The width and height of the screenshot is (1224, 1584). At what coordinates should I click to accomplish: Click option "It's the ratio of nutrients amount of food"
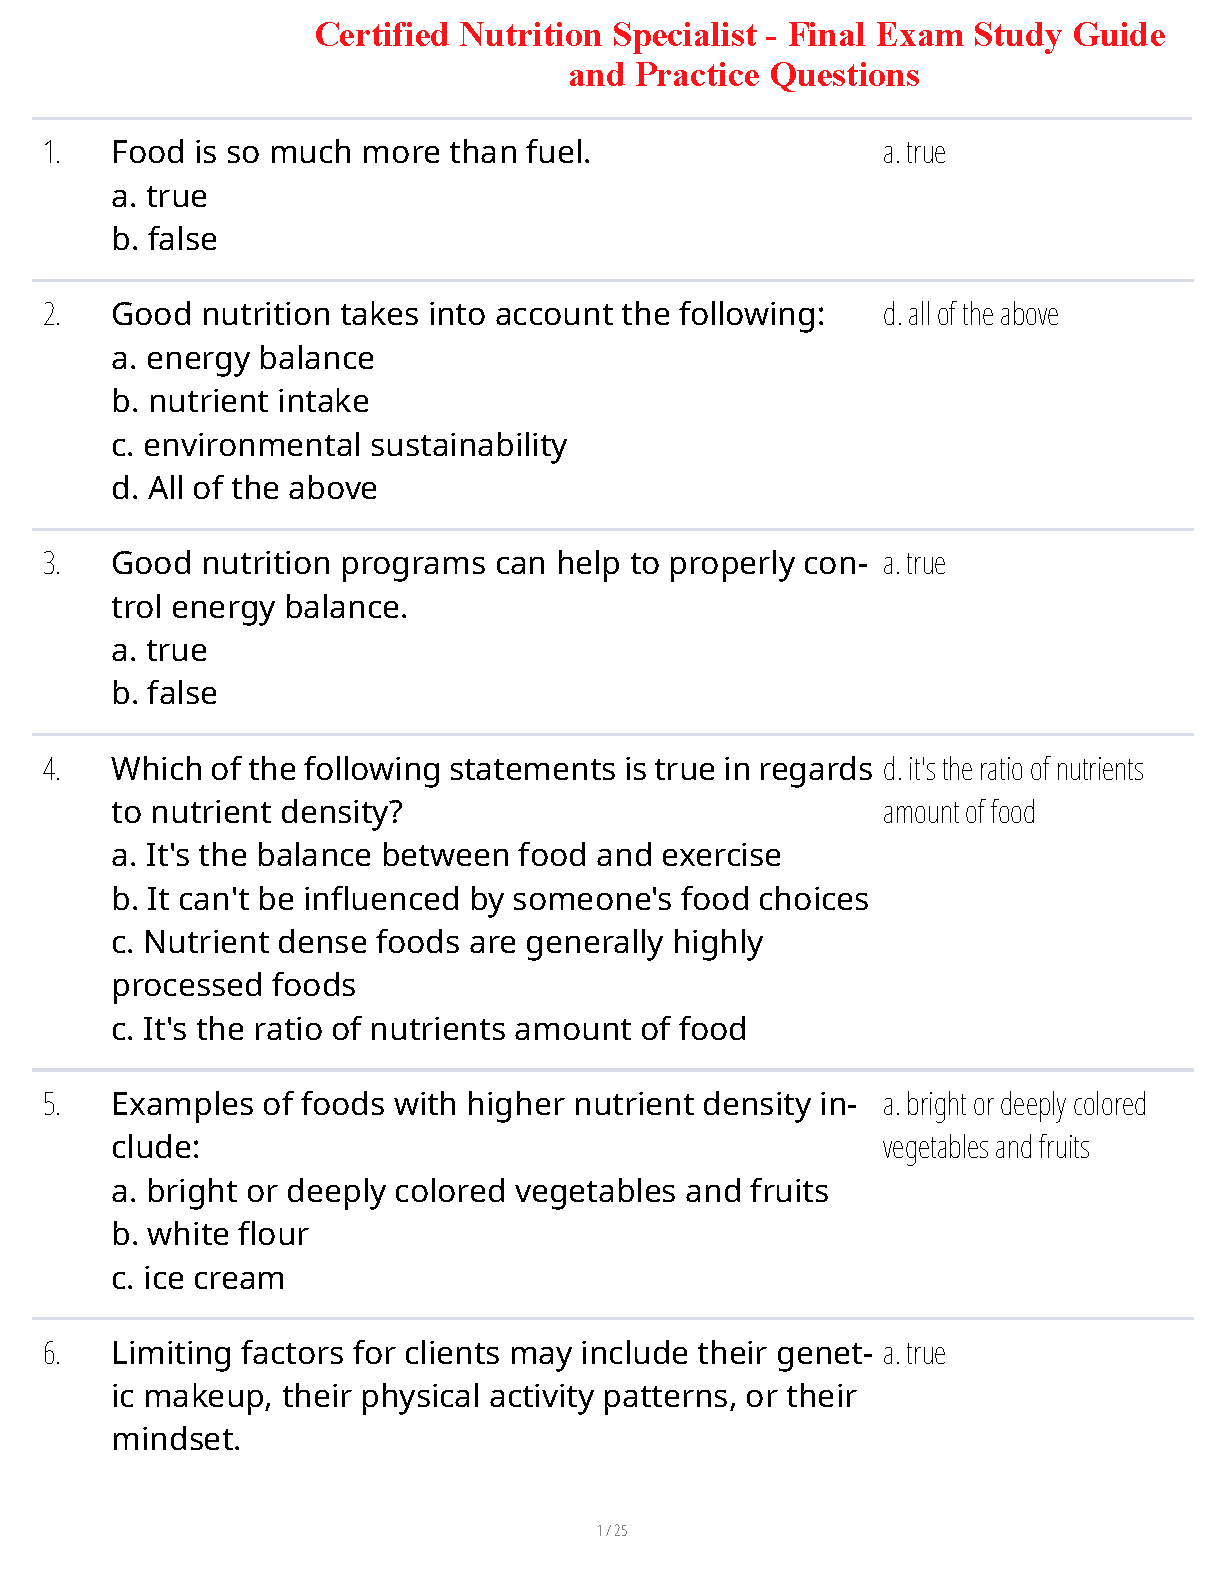click(x=429, y=1029)
